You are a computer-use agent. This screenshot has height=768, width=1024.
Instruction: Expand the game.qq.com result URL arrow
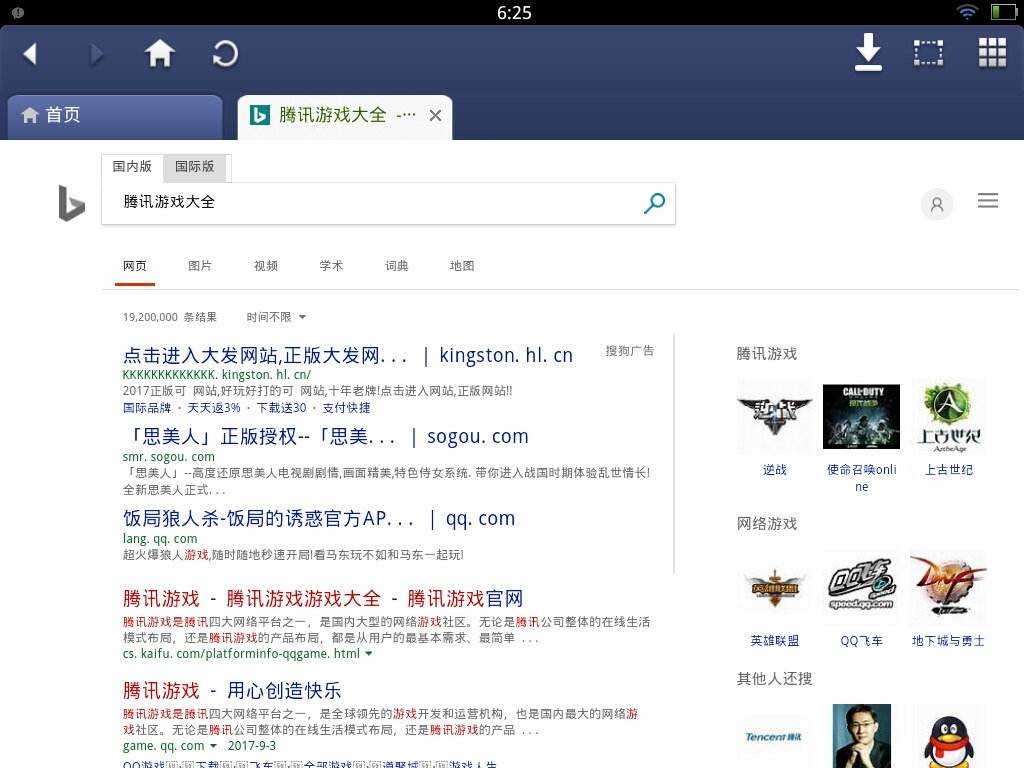213,746
